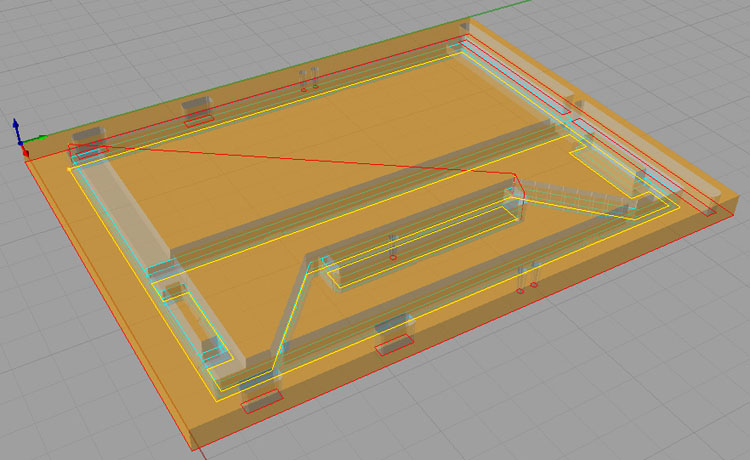
Task: Select the single red drill circle at model center
Action: tap(393, 258)
